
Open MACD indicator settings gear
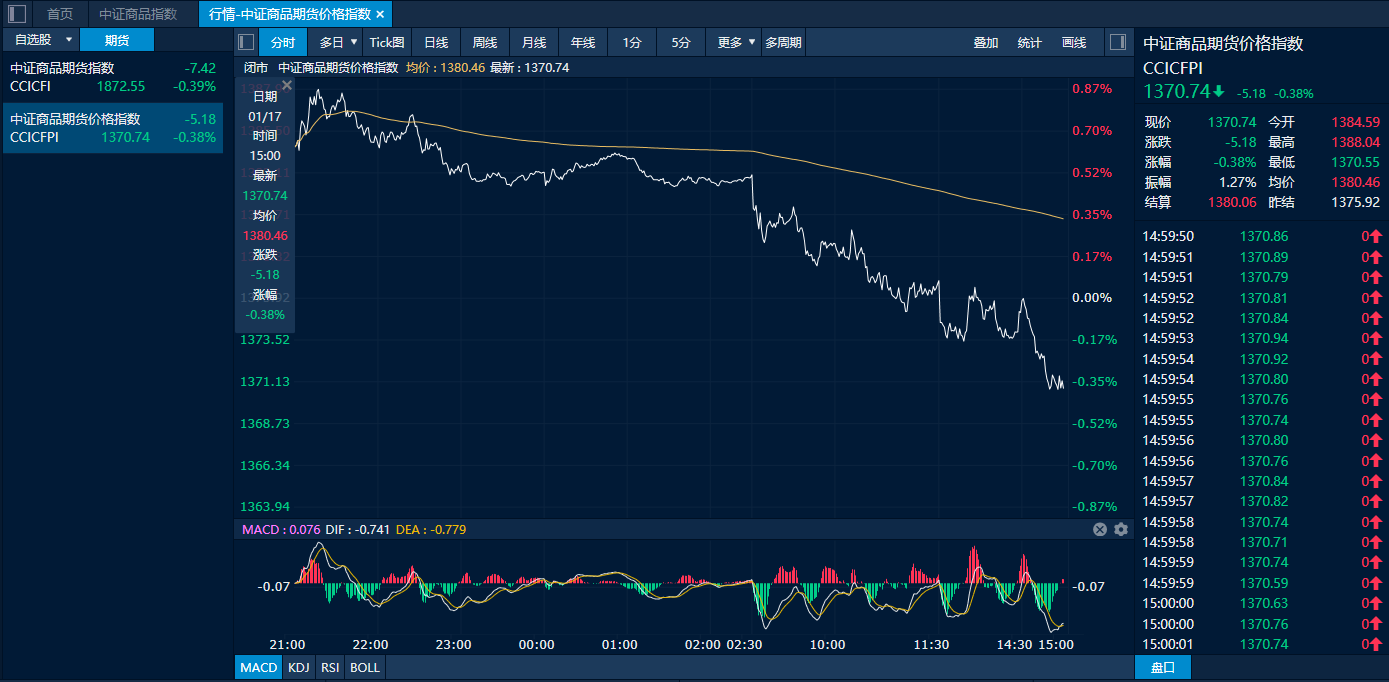(1121, 529)
